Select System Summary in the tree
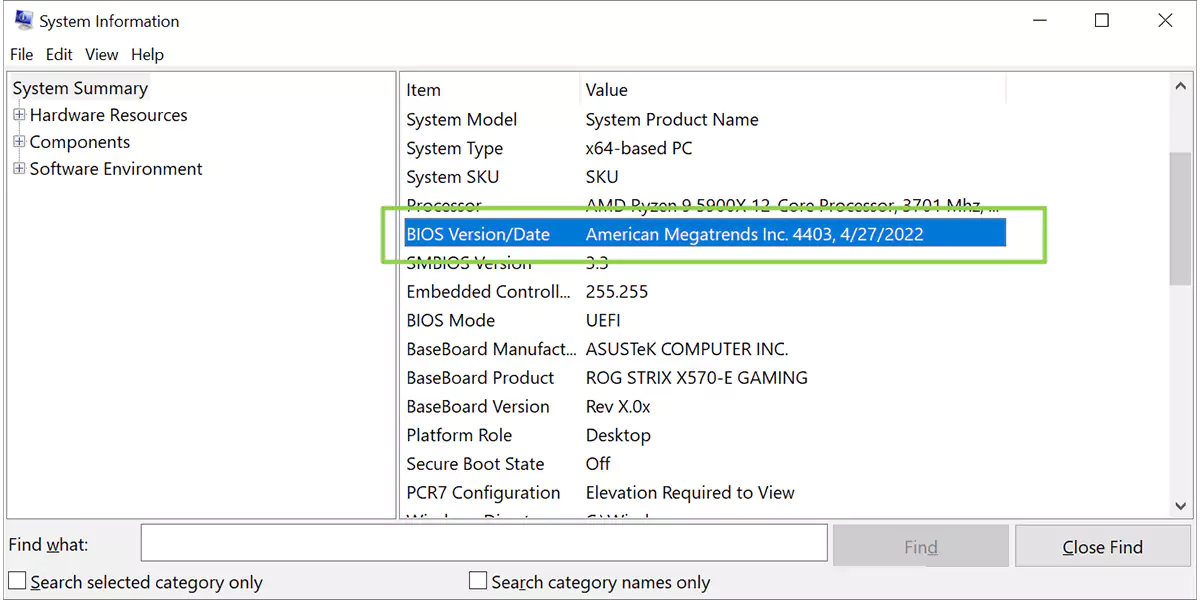 pyautogui.click(x=80, y=88)
